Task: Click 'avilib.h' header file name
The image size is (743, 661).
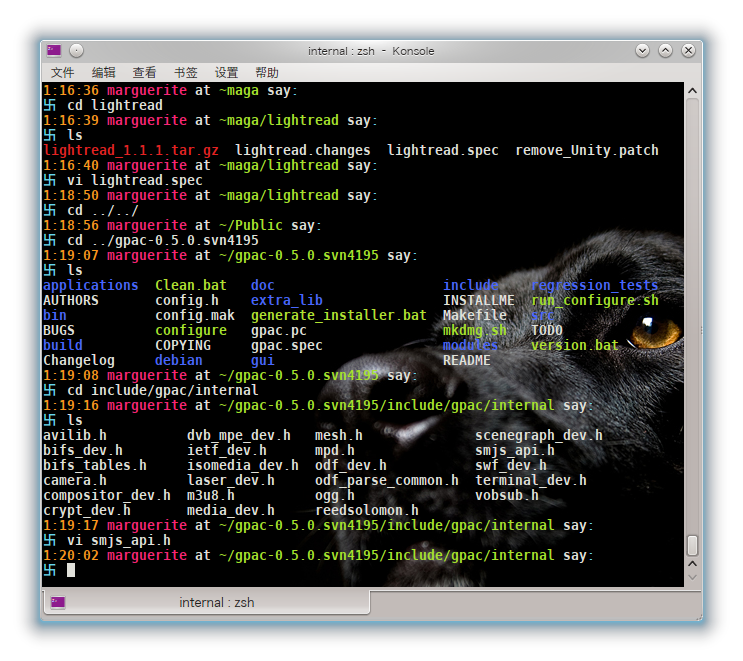Action: [75, 435]
